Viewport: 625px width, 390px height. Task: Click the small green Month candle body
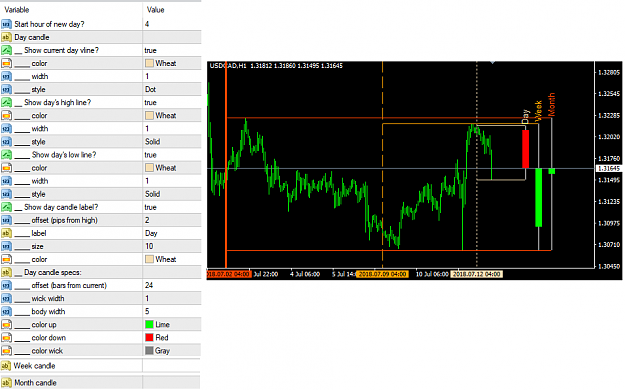pos(552,171)
